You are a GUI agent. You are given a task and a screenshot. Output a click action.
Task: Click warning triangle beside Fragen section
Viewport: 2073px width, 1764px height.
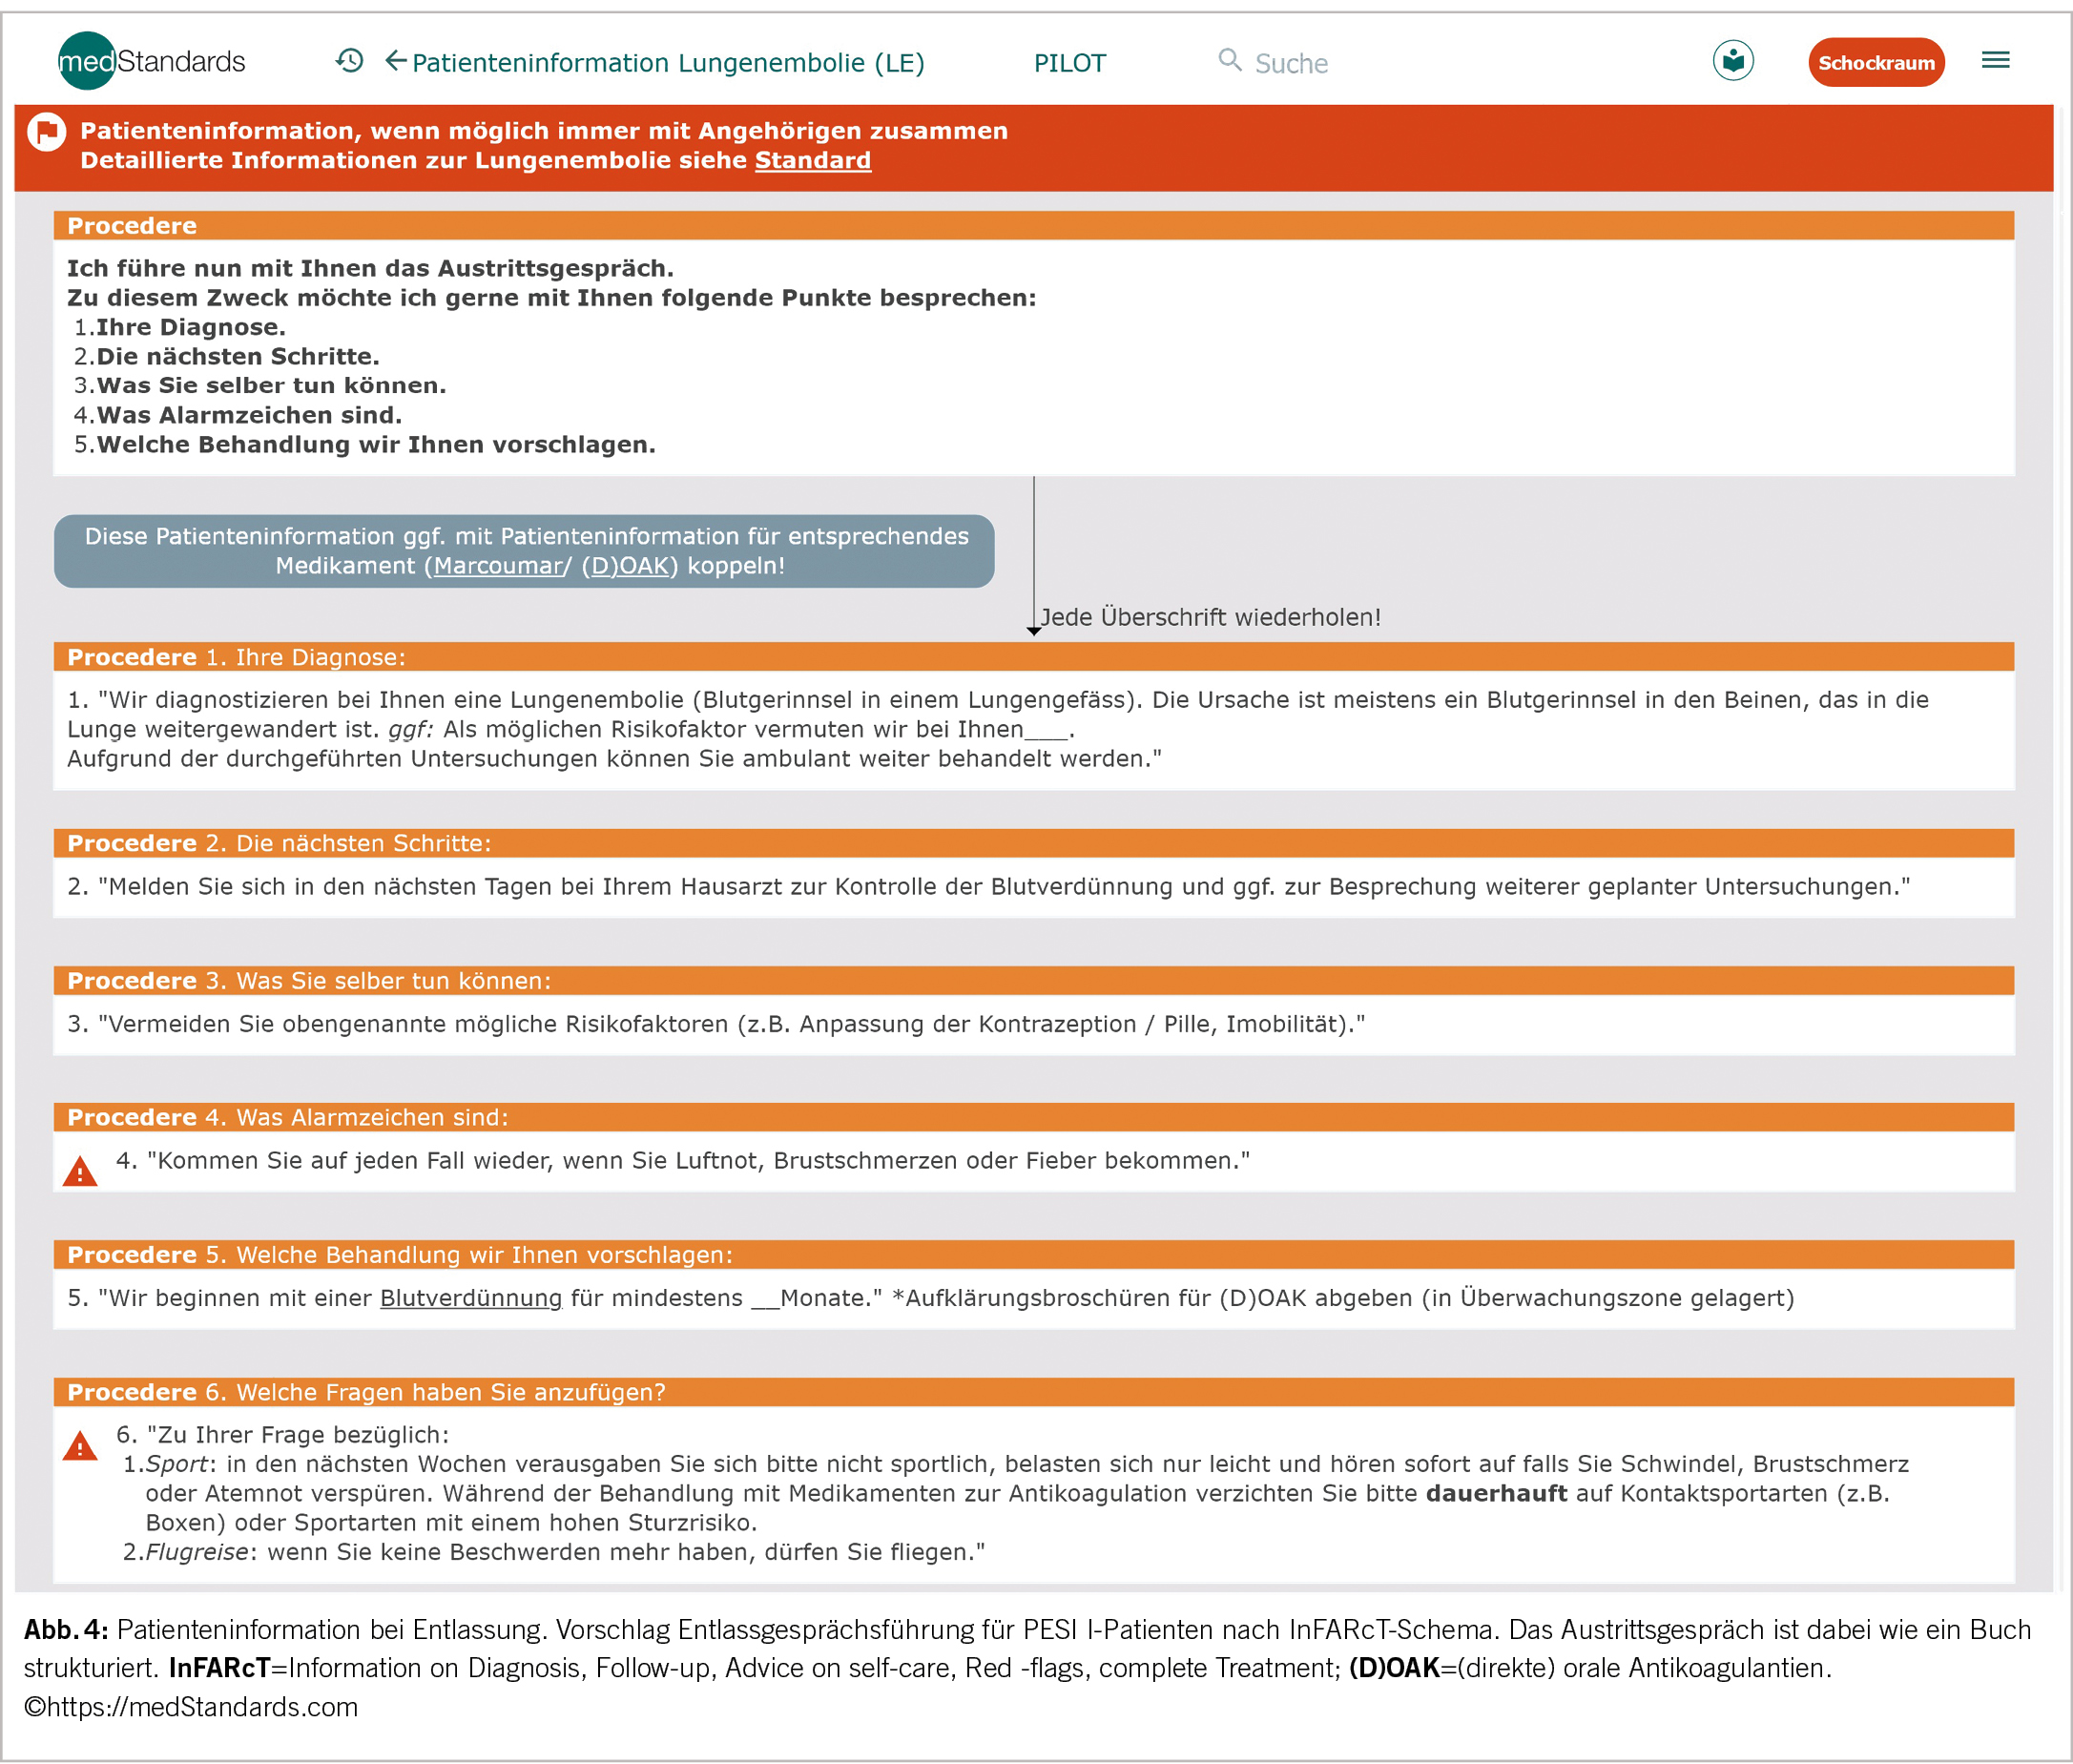coord(80,1447)
